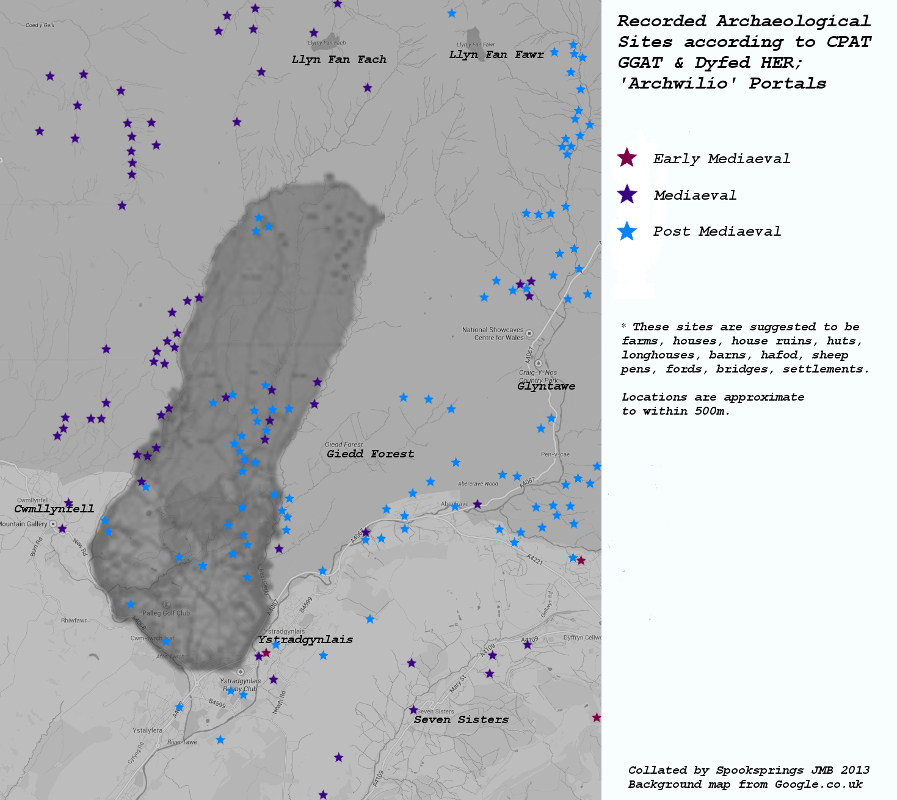Click the Palleg Golf Club map marker

pyautogui.click(x=166, y=604)
